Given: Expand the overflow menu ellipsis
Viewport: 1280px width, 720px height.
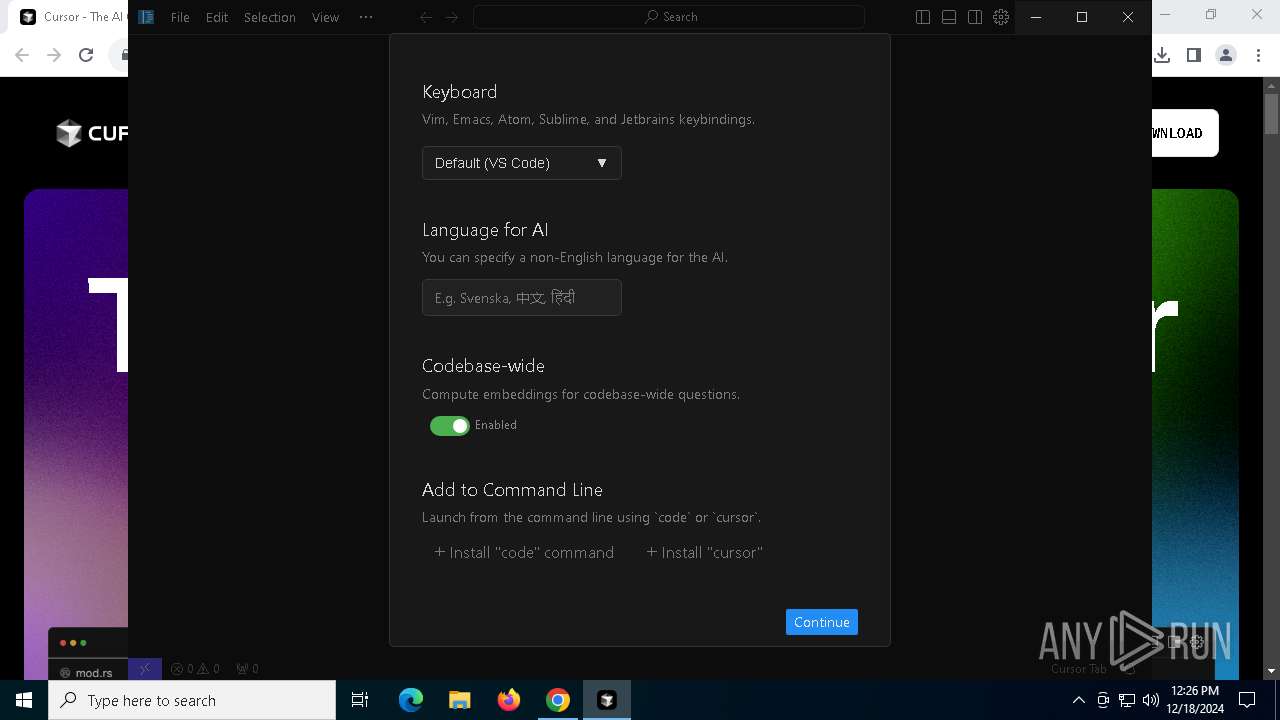Looking at the screenshot, I should 366,17.
